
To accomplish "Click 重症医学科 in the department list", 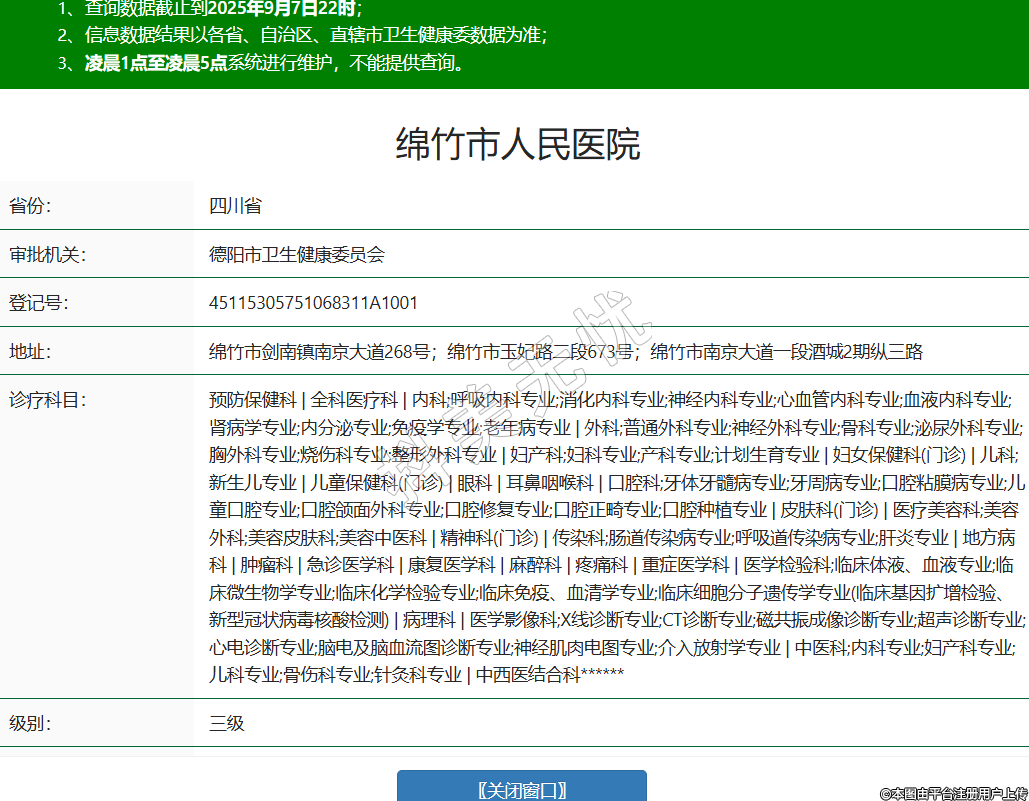I will (685, 565).
